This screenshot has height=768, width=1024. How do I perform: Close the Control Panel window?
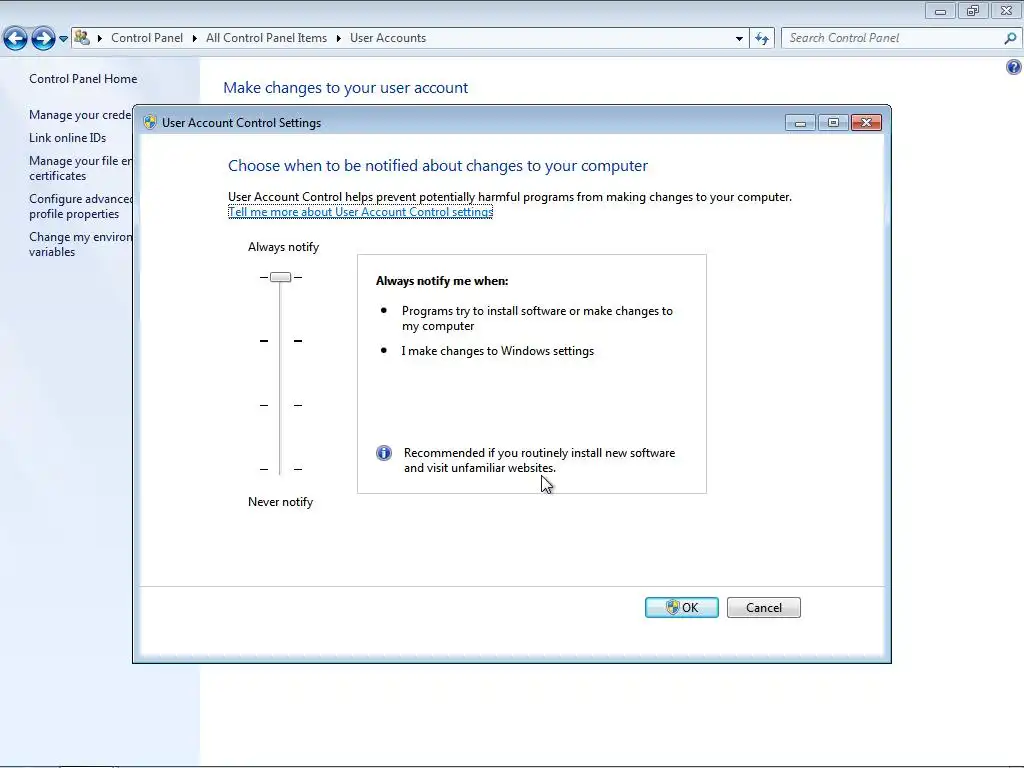click(x=1006, y=11)
